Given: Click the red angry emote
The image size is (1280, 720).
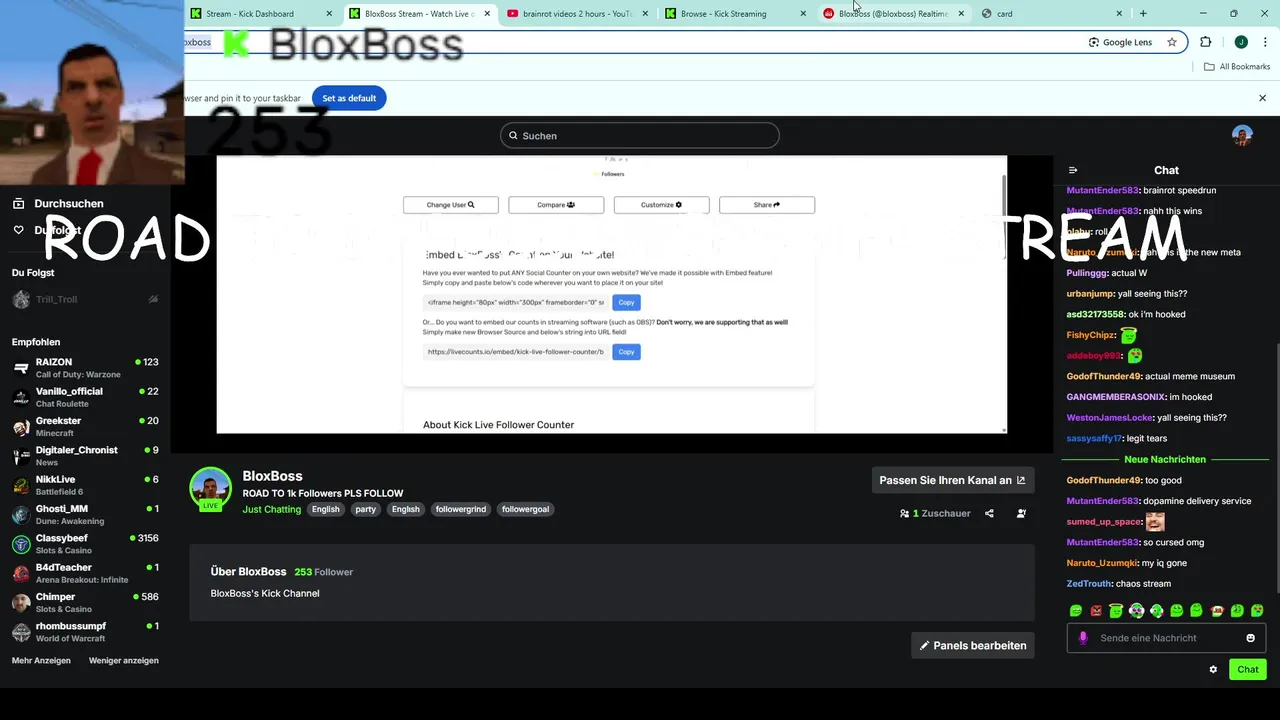Looking at the screenshot, I should point(1096,610).
